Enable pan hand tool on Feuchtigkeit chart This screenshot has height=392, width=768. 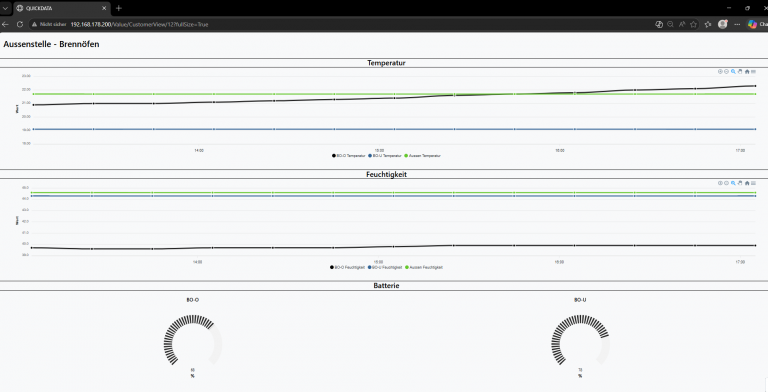[740, 183]
